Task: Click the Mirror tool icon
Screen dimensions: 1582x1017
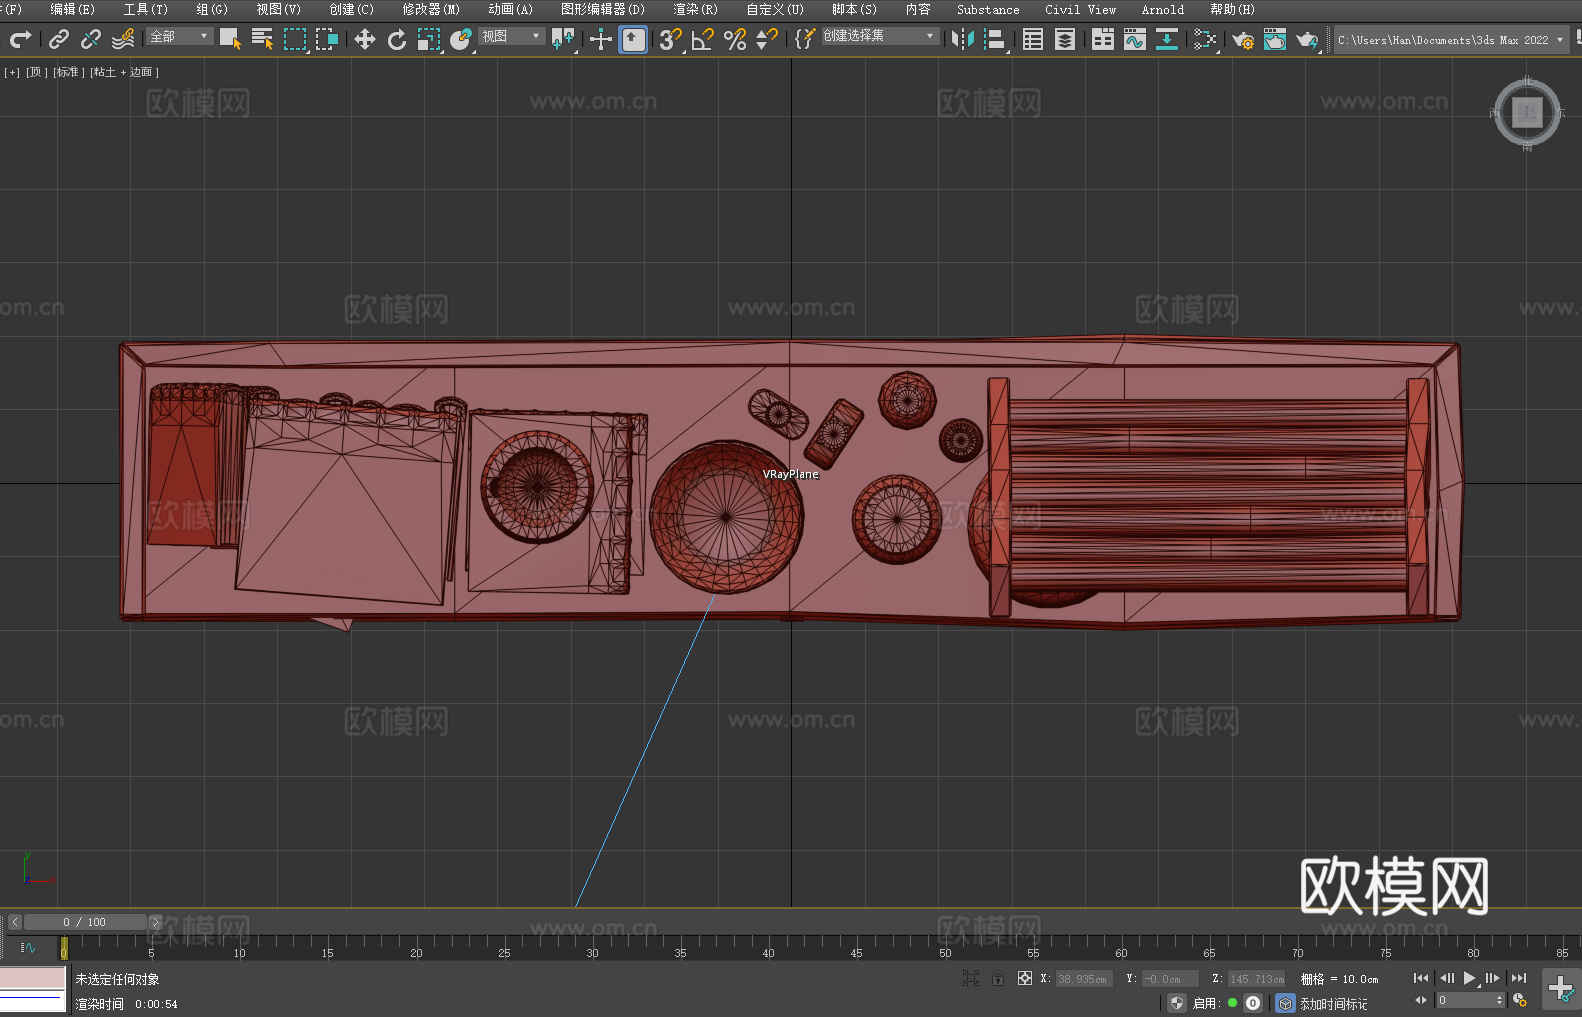Action: pos(963,39)
